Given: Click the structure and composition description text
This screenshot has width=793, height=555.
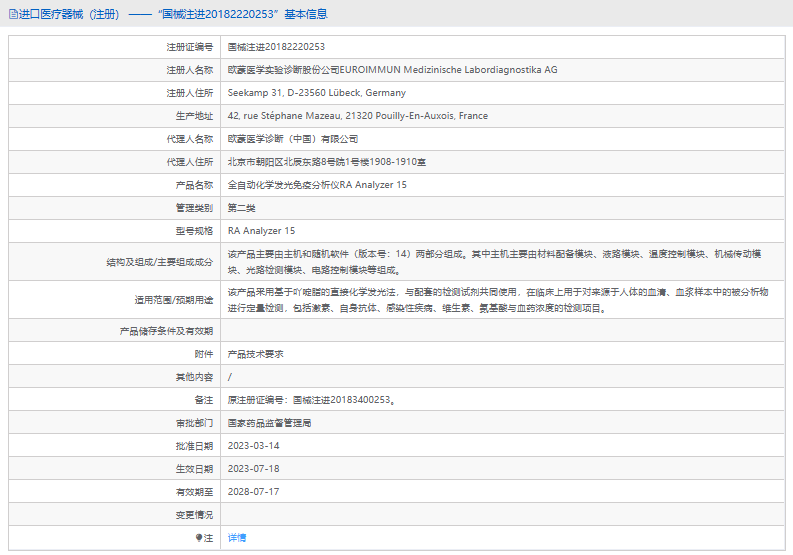Looking at the screenshot, I should pos(498,261).
